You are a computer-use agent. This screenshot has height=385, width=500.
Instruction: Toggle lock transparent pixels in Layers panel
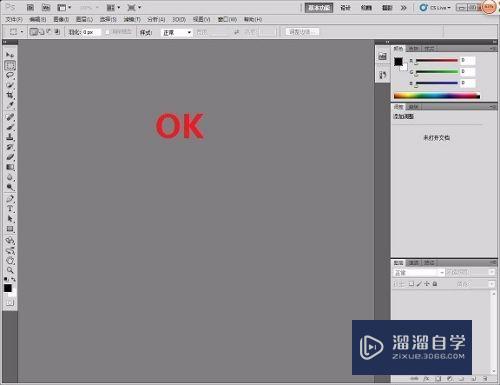click(x=411, y=284)
